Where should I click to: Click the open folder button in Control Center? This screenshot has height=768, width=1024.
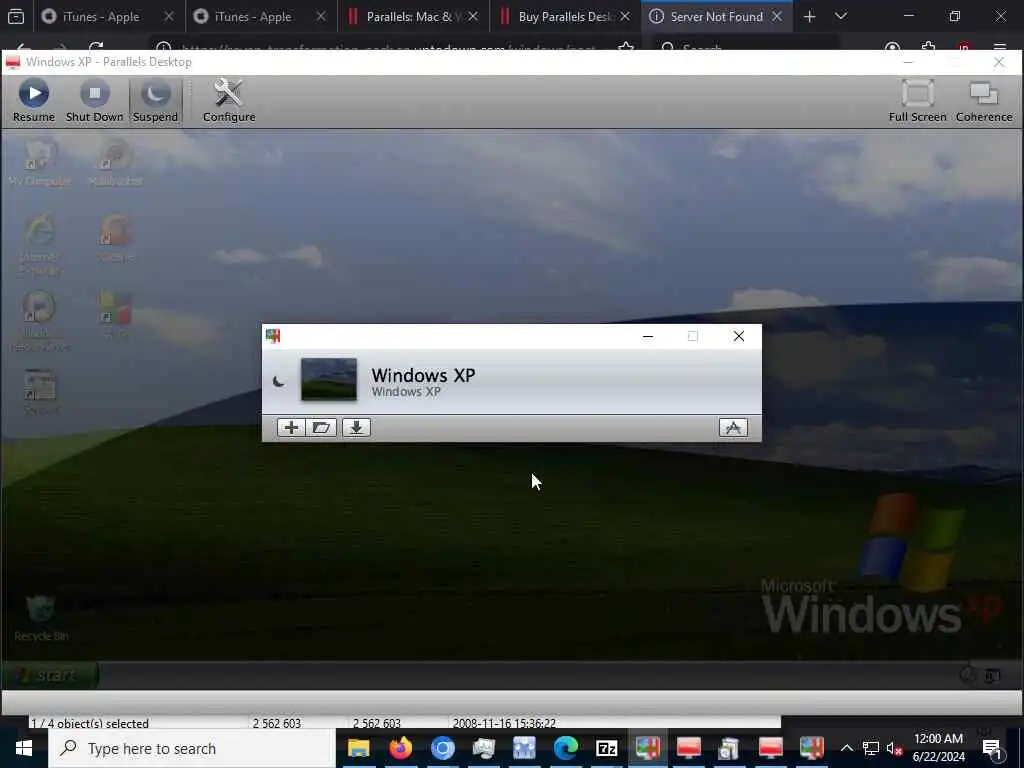click(x=321, y=428)
